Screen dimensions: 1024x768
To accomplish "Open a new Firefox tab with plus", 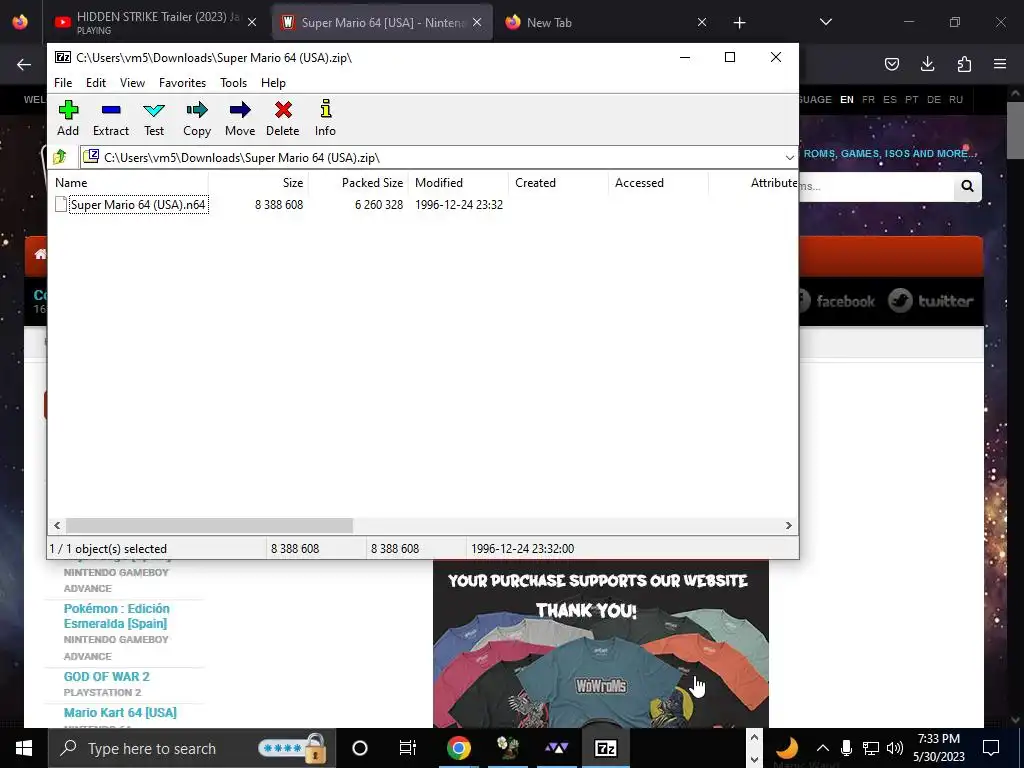I will pyautogui.click(x=739, y=23).
